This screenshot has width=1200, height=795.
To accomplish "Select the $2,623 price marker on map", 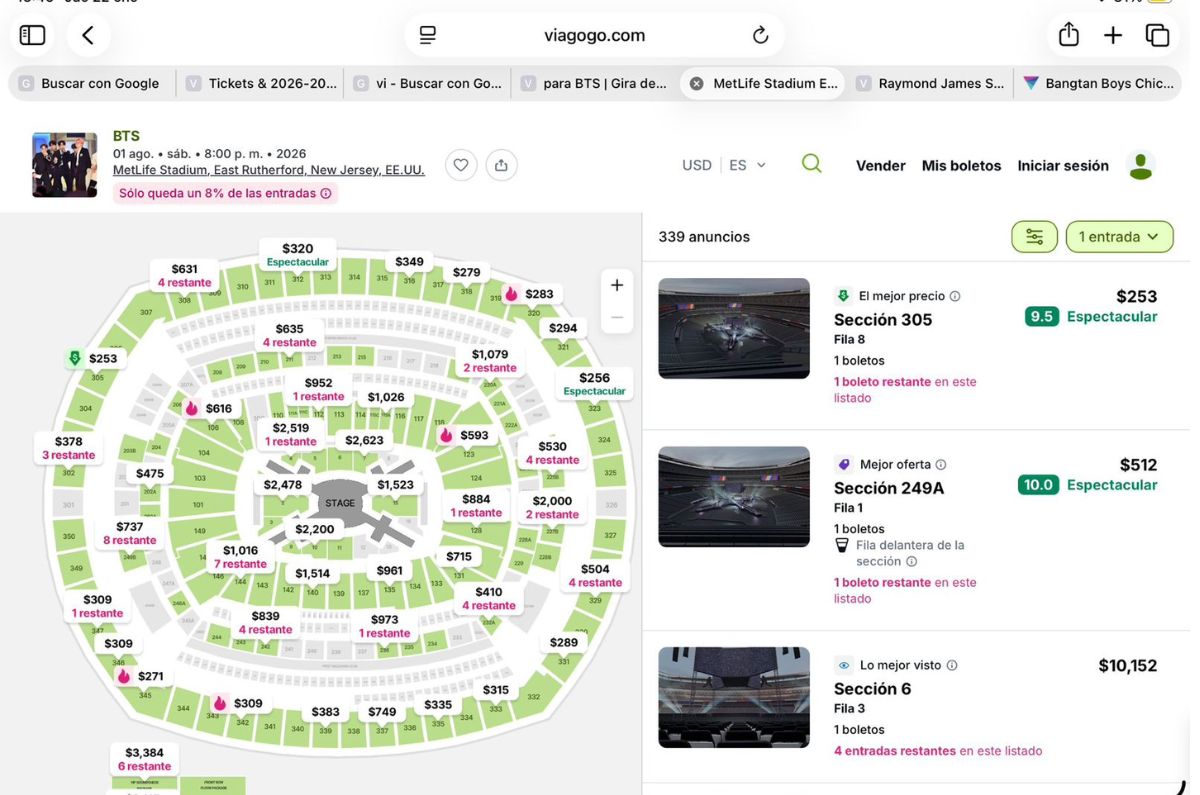I will (364, 440).
